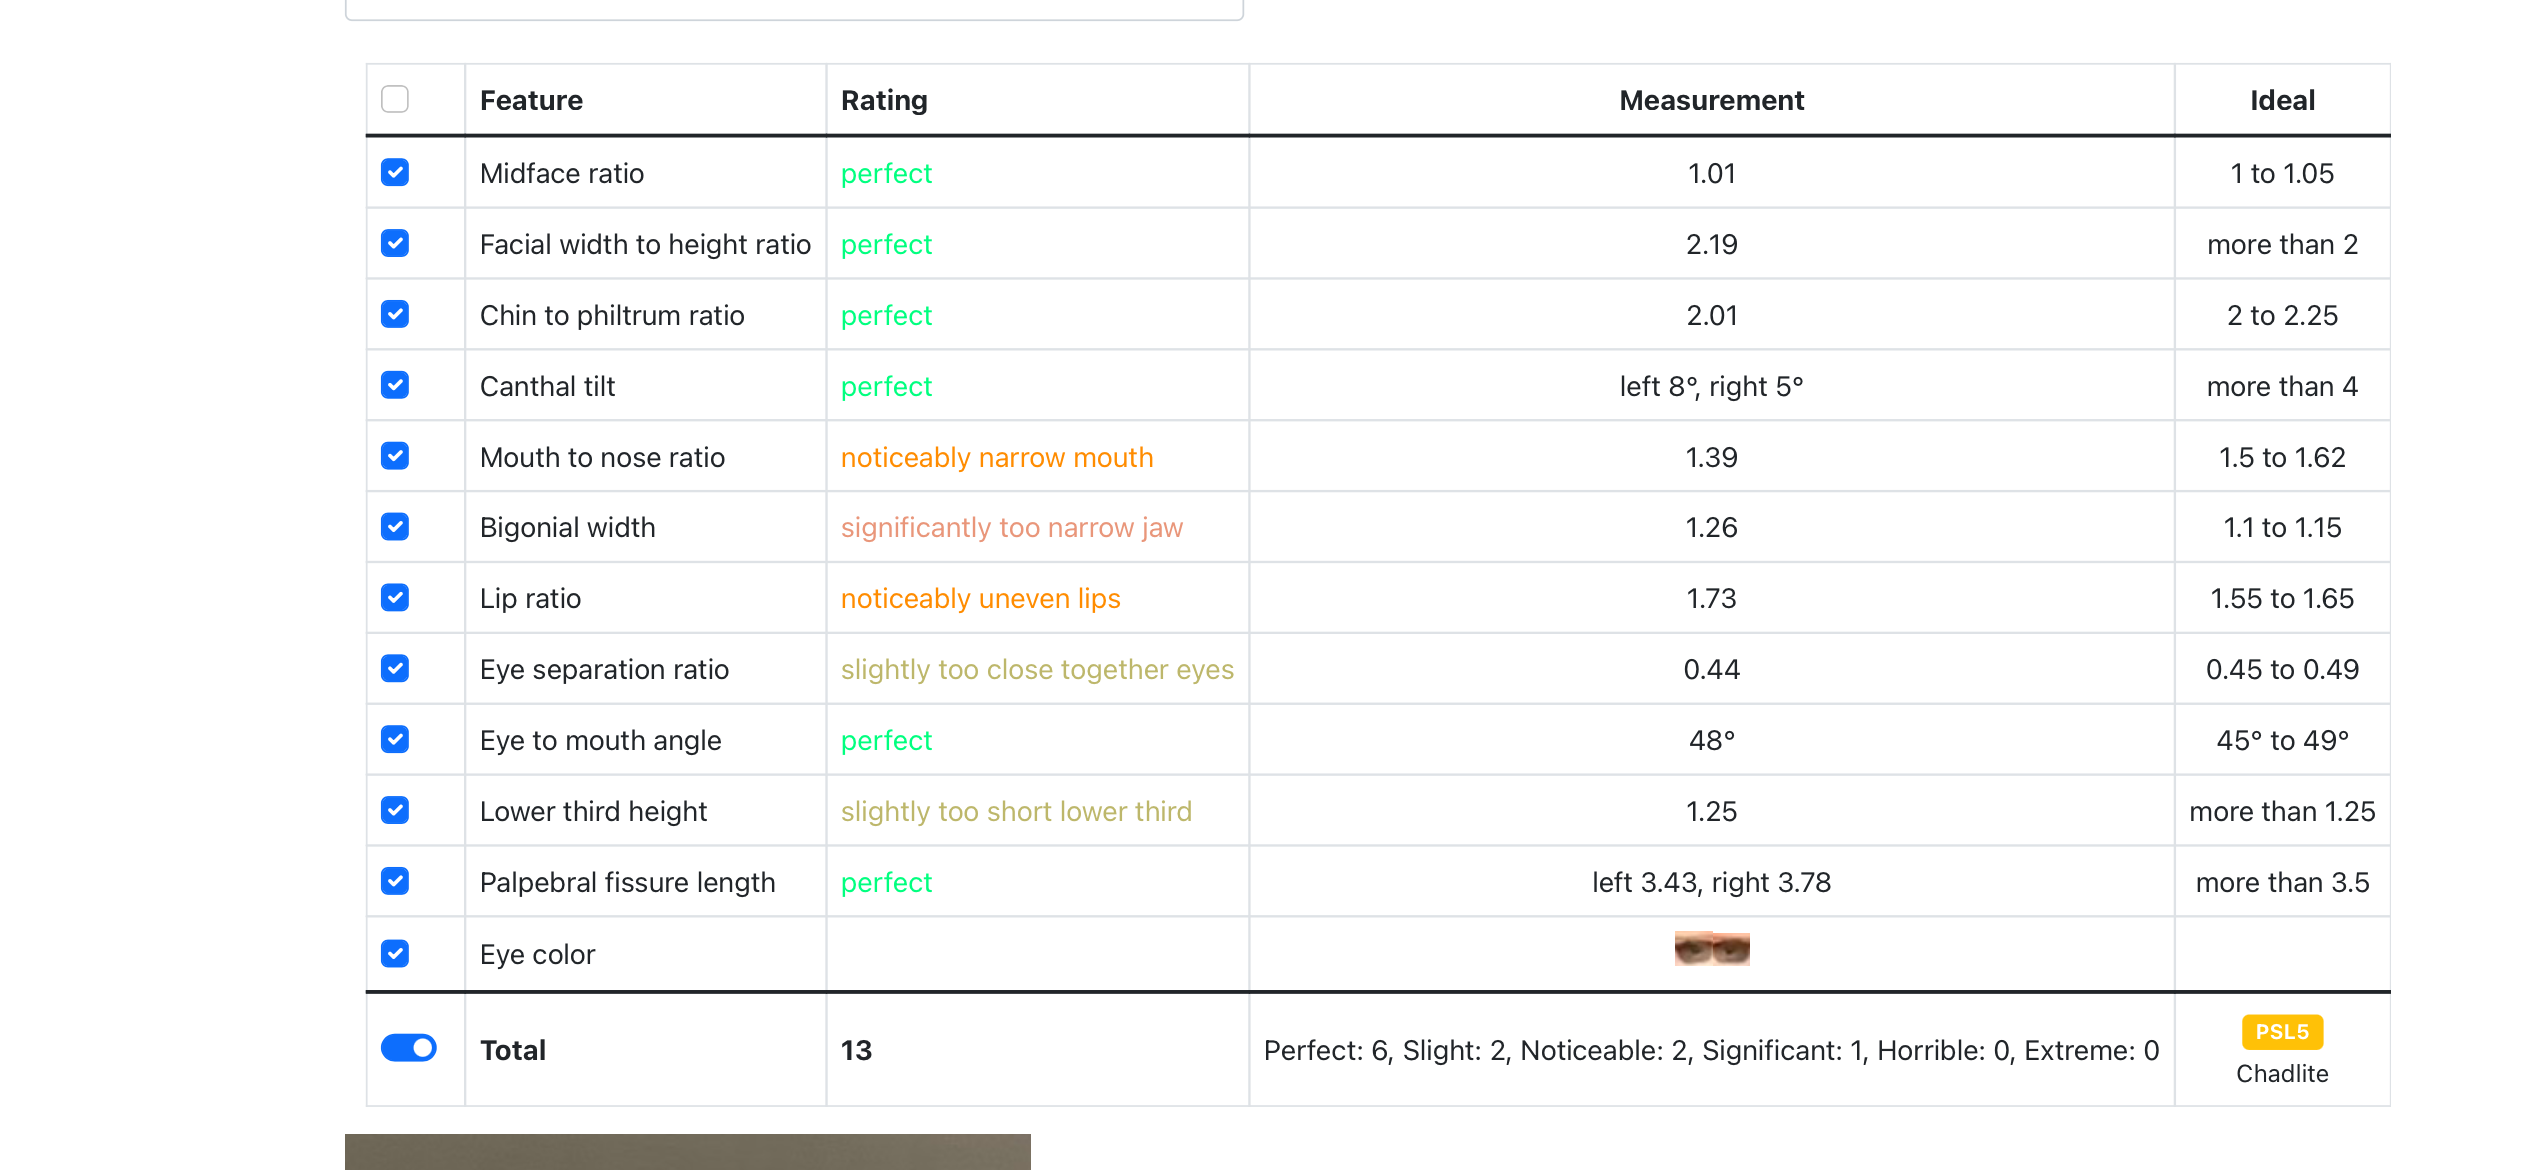
Task: Uncheck the Midface ratio checkbox
Action: [395, 172]
